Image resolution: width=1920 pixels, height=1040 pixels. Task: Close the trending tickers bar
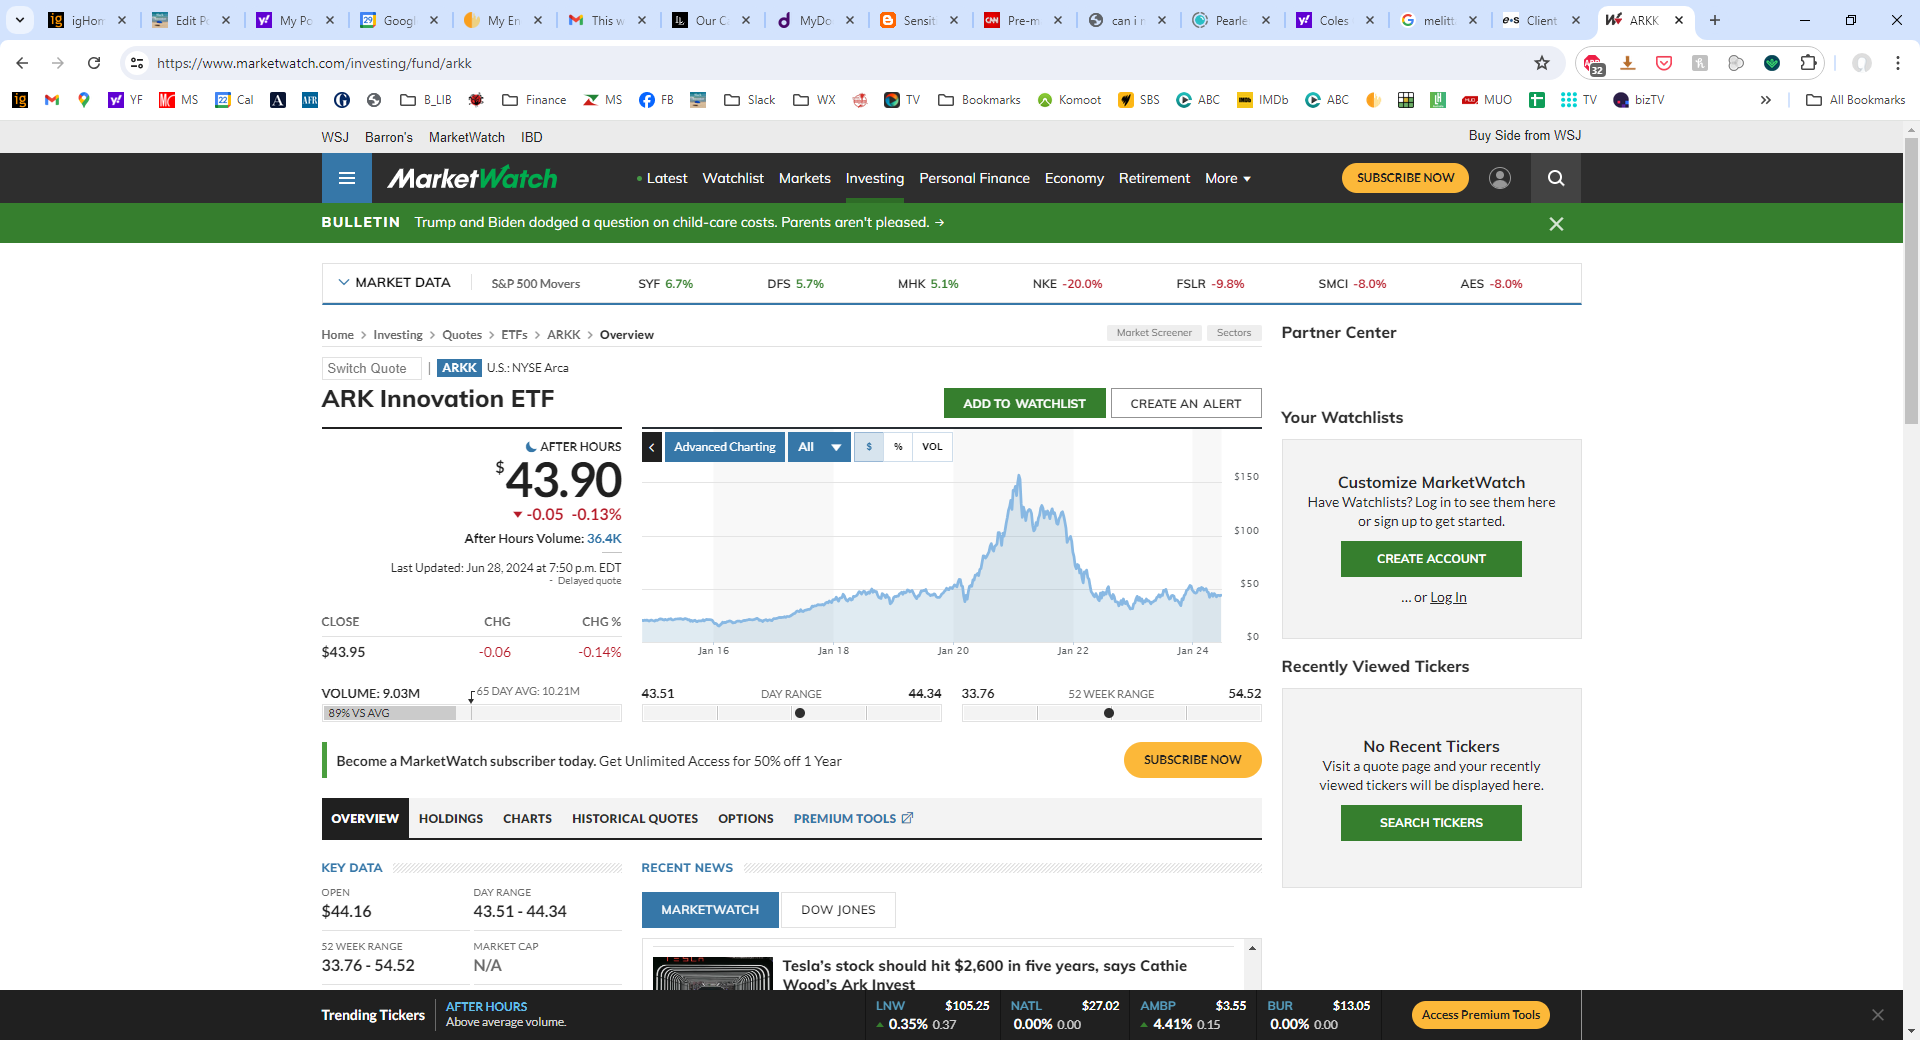point(1878,1015)
